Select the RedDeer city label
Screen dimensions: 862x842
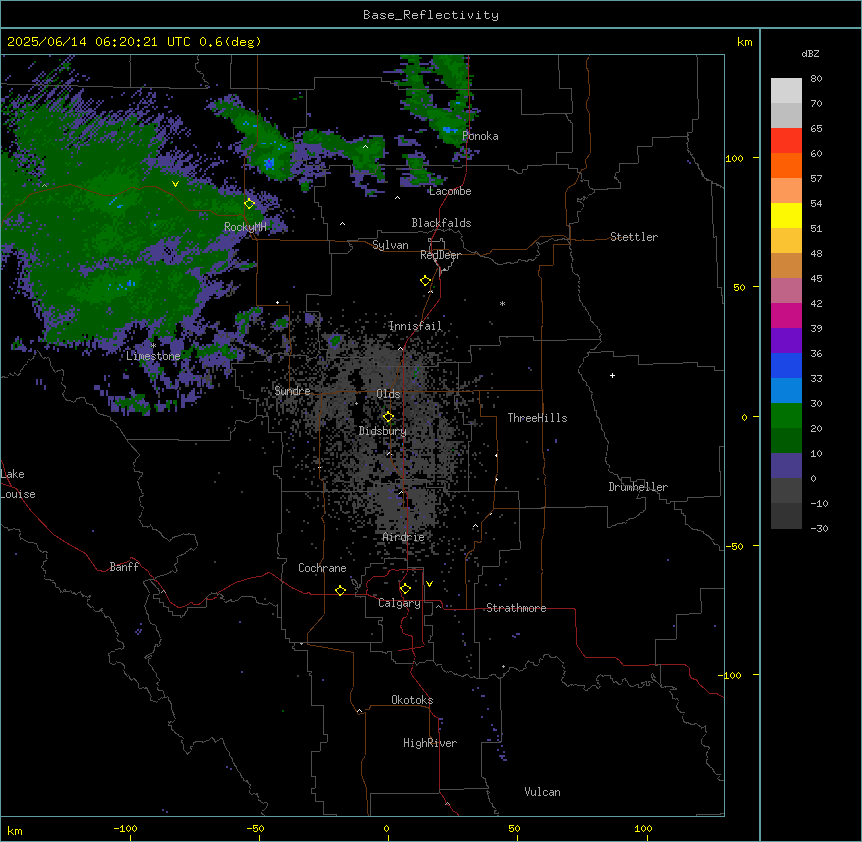point(440,255)
